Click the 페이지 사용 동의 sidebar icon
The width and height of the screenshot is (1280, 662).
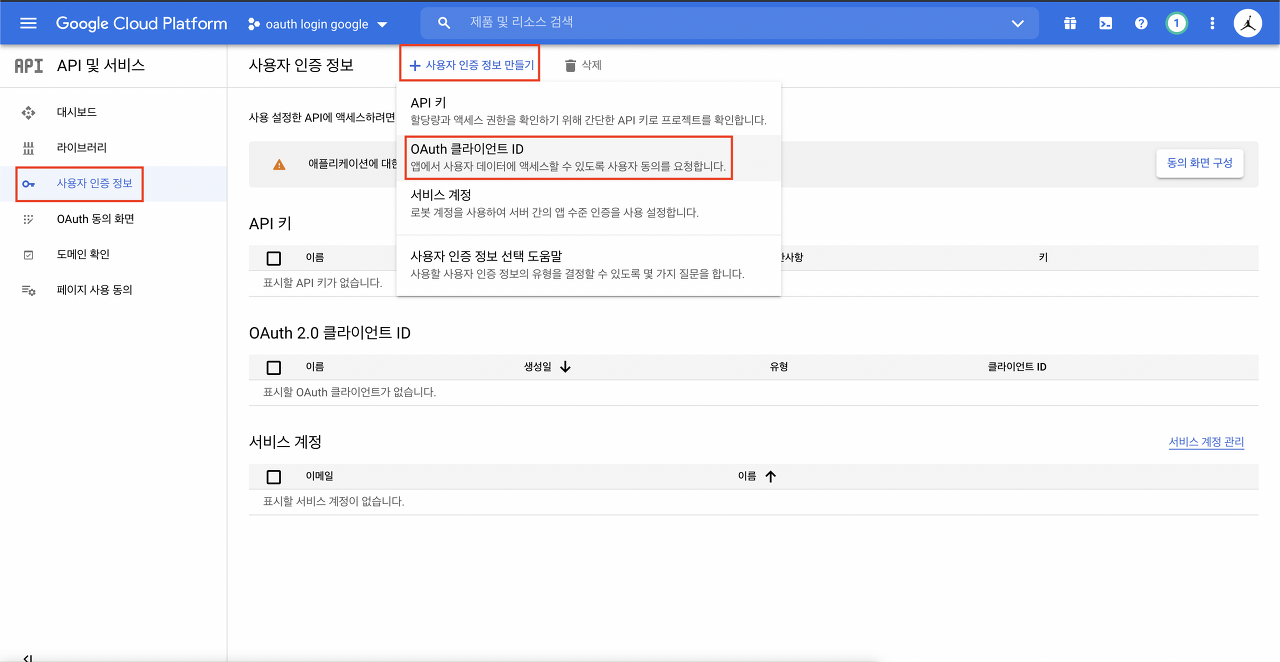click(28, 290)
